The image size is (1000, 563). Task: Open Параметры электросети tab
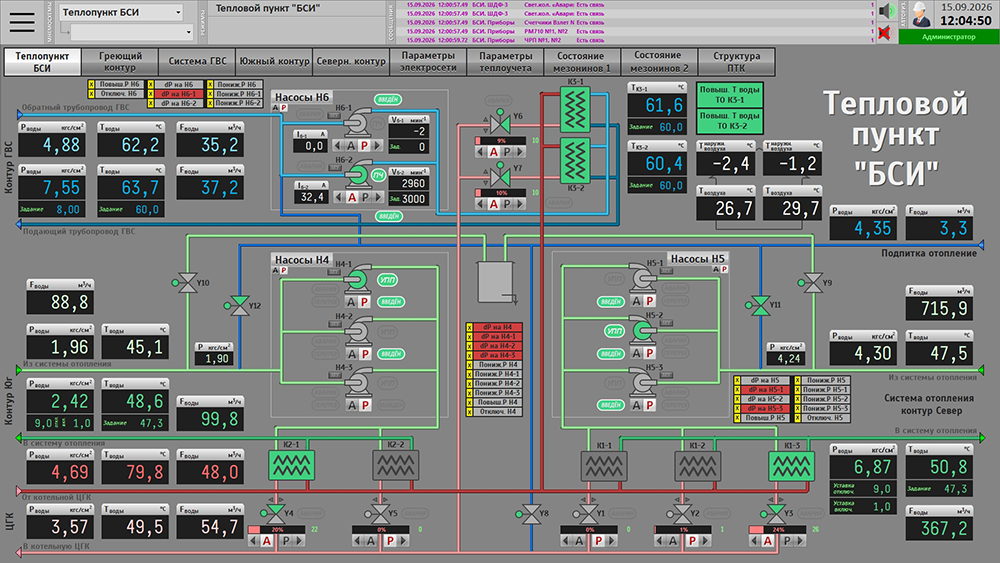(x=428, y=62)
